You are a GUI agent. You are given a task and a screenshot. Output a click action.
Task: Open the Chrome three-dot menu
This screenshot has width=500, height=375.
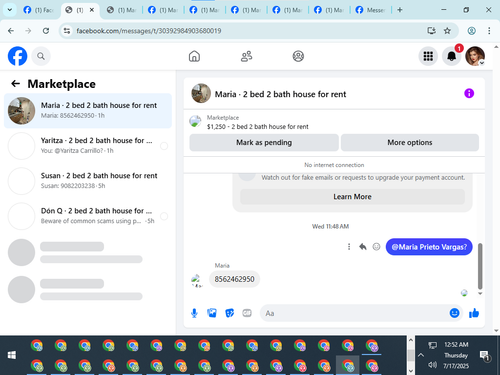(489, 31)
